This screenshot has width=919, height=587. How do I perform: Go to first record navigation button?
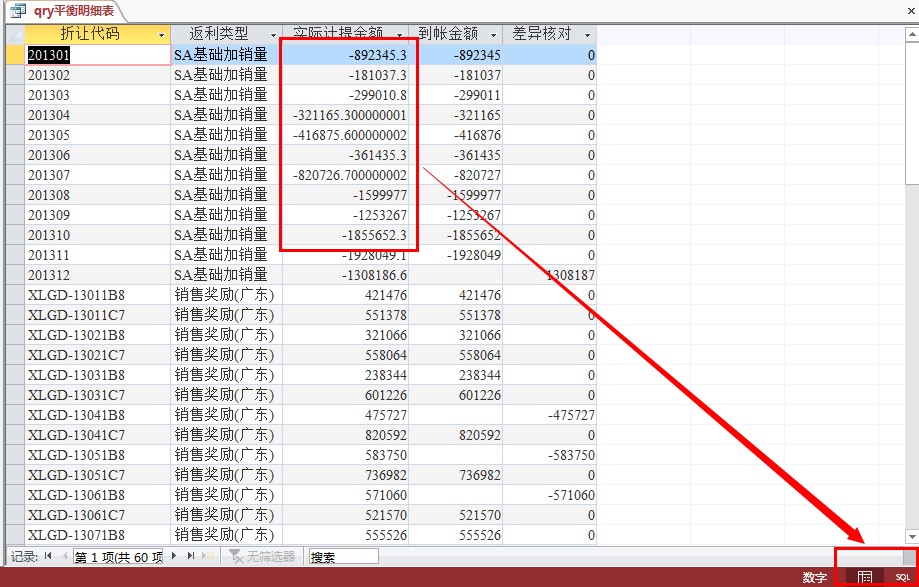tap(48, 556)
